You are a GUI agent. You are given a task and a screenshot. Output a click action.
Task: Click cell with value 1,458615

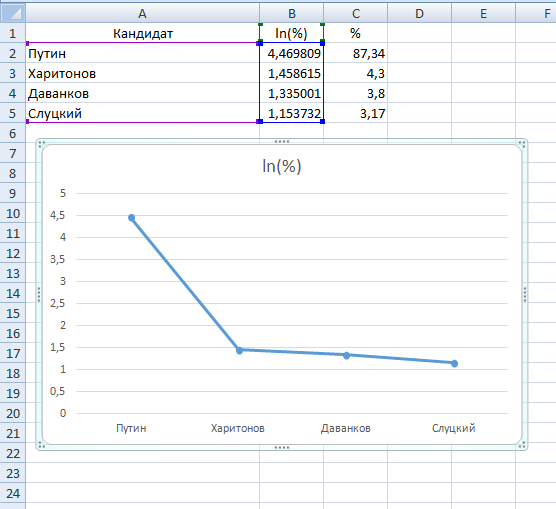click(x=291, y=73)
